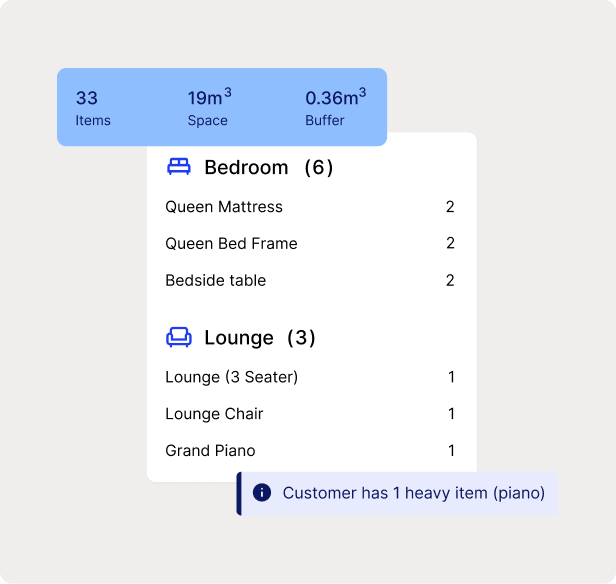Click the quantity 2 for Queen Bed Frame

click(450, 243)
